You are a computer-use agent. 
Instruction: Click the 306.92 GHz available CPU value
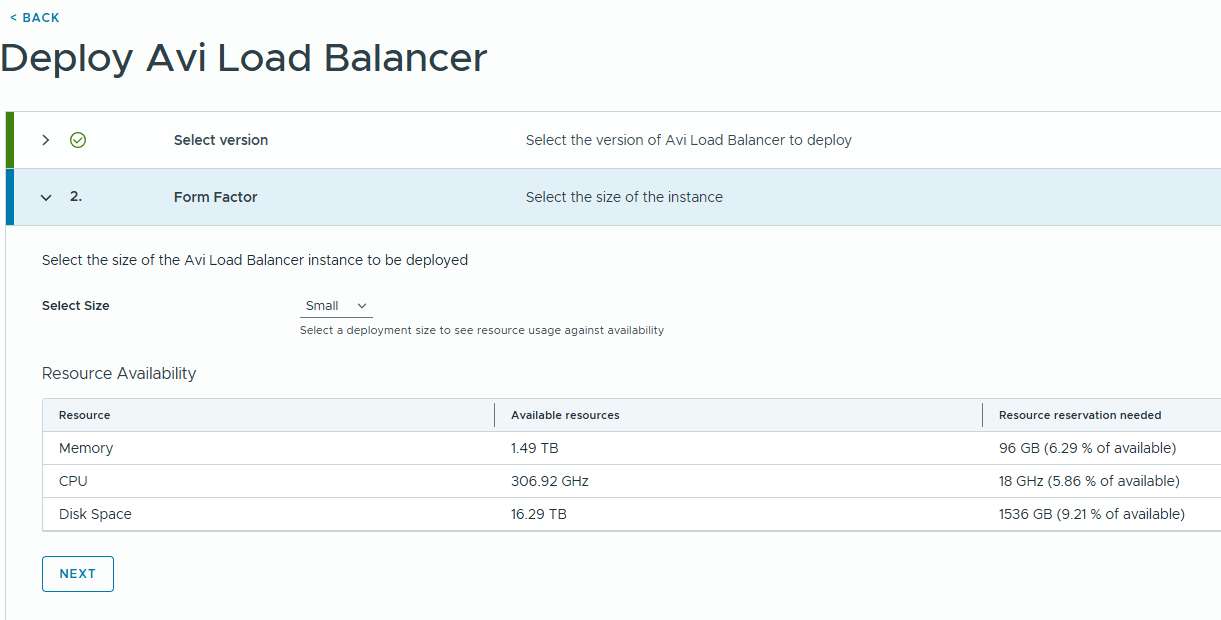550,481
